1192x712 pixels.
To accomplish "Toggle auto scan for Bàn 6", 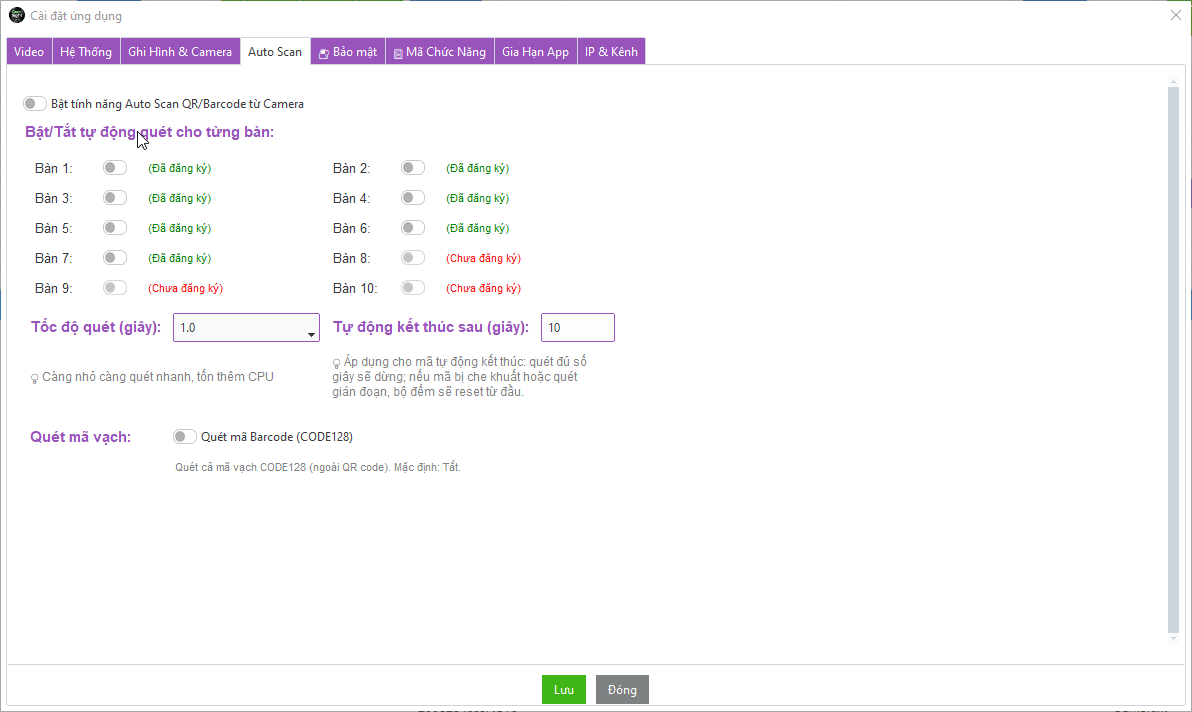I will [413, 228].
